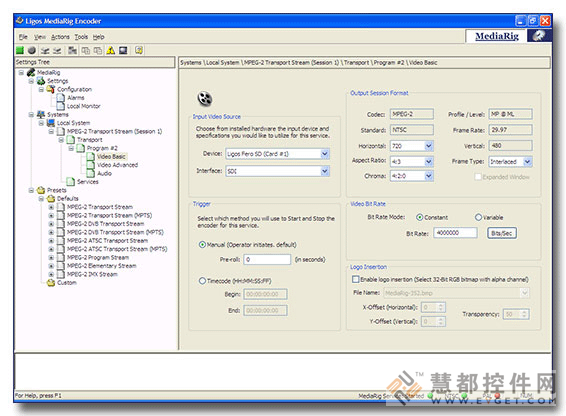Toggle Expanded Window checkbox
The width and height of the screenshot is (566, 416).
[x=478, y=177]
